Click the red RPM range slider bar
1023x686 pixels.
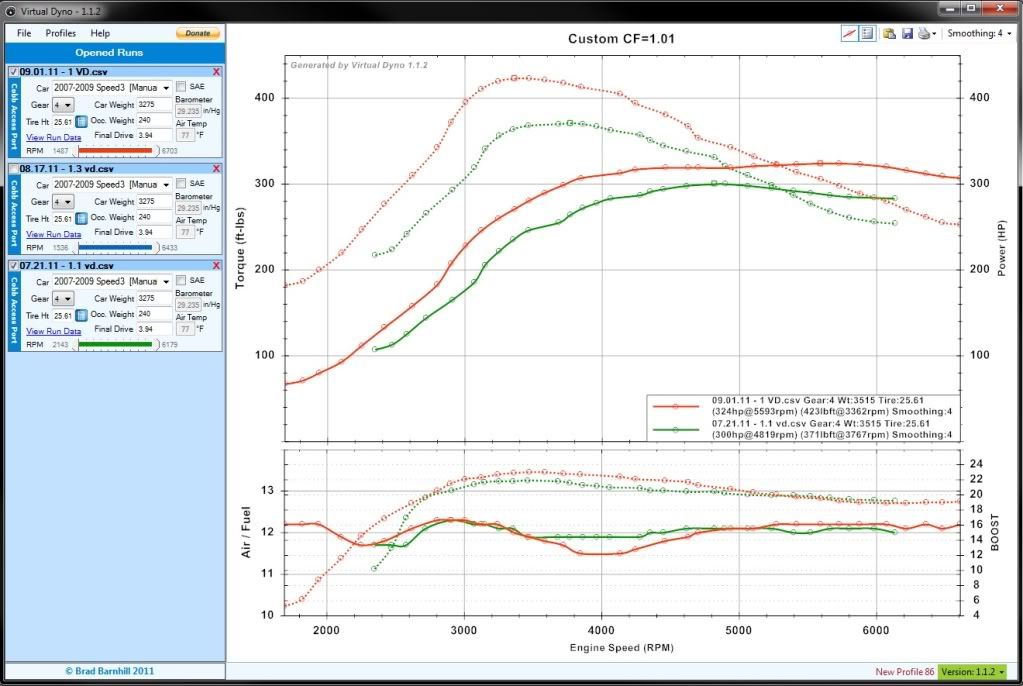[115, 150]
